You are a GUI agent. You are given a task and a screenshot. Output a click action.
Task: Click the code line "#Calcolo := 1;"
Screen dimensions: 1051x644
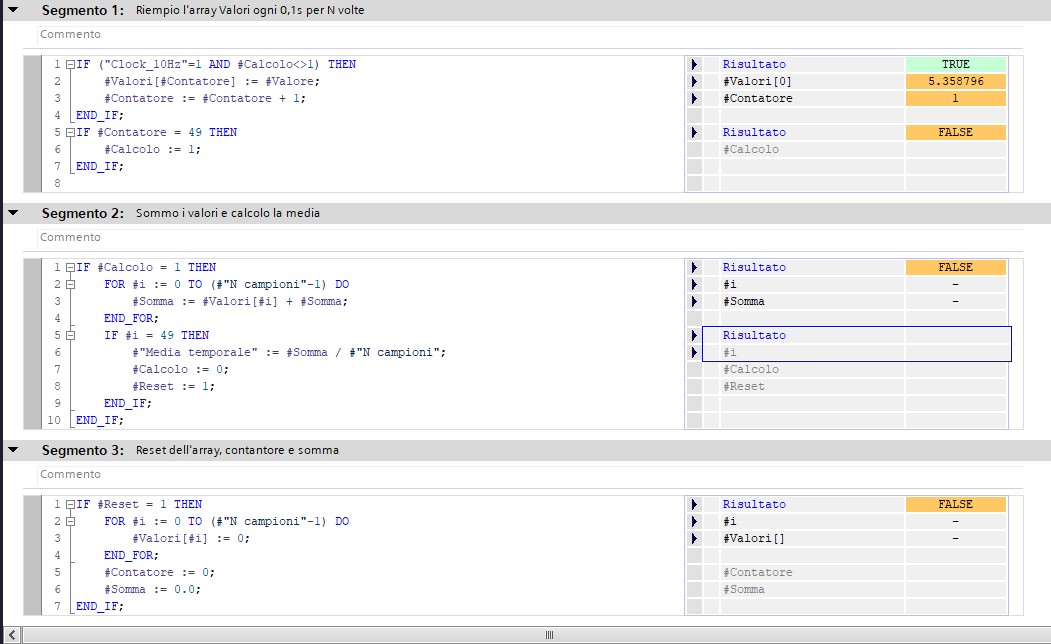pos(152,149)
